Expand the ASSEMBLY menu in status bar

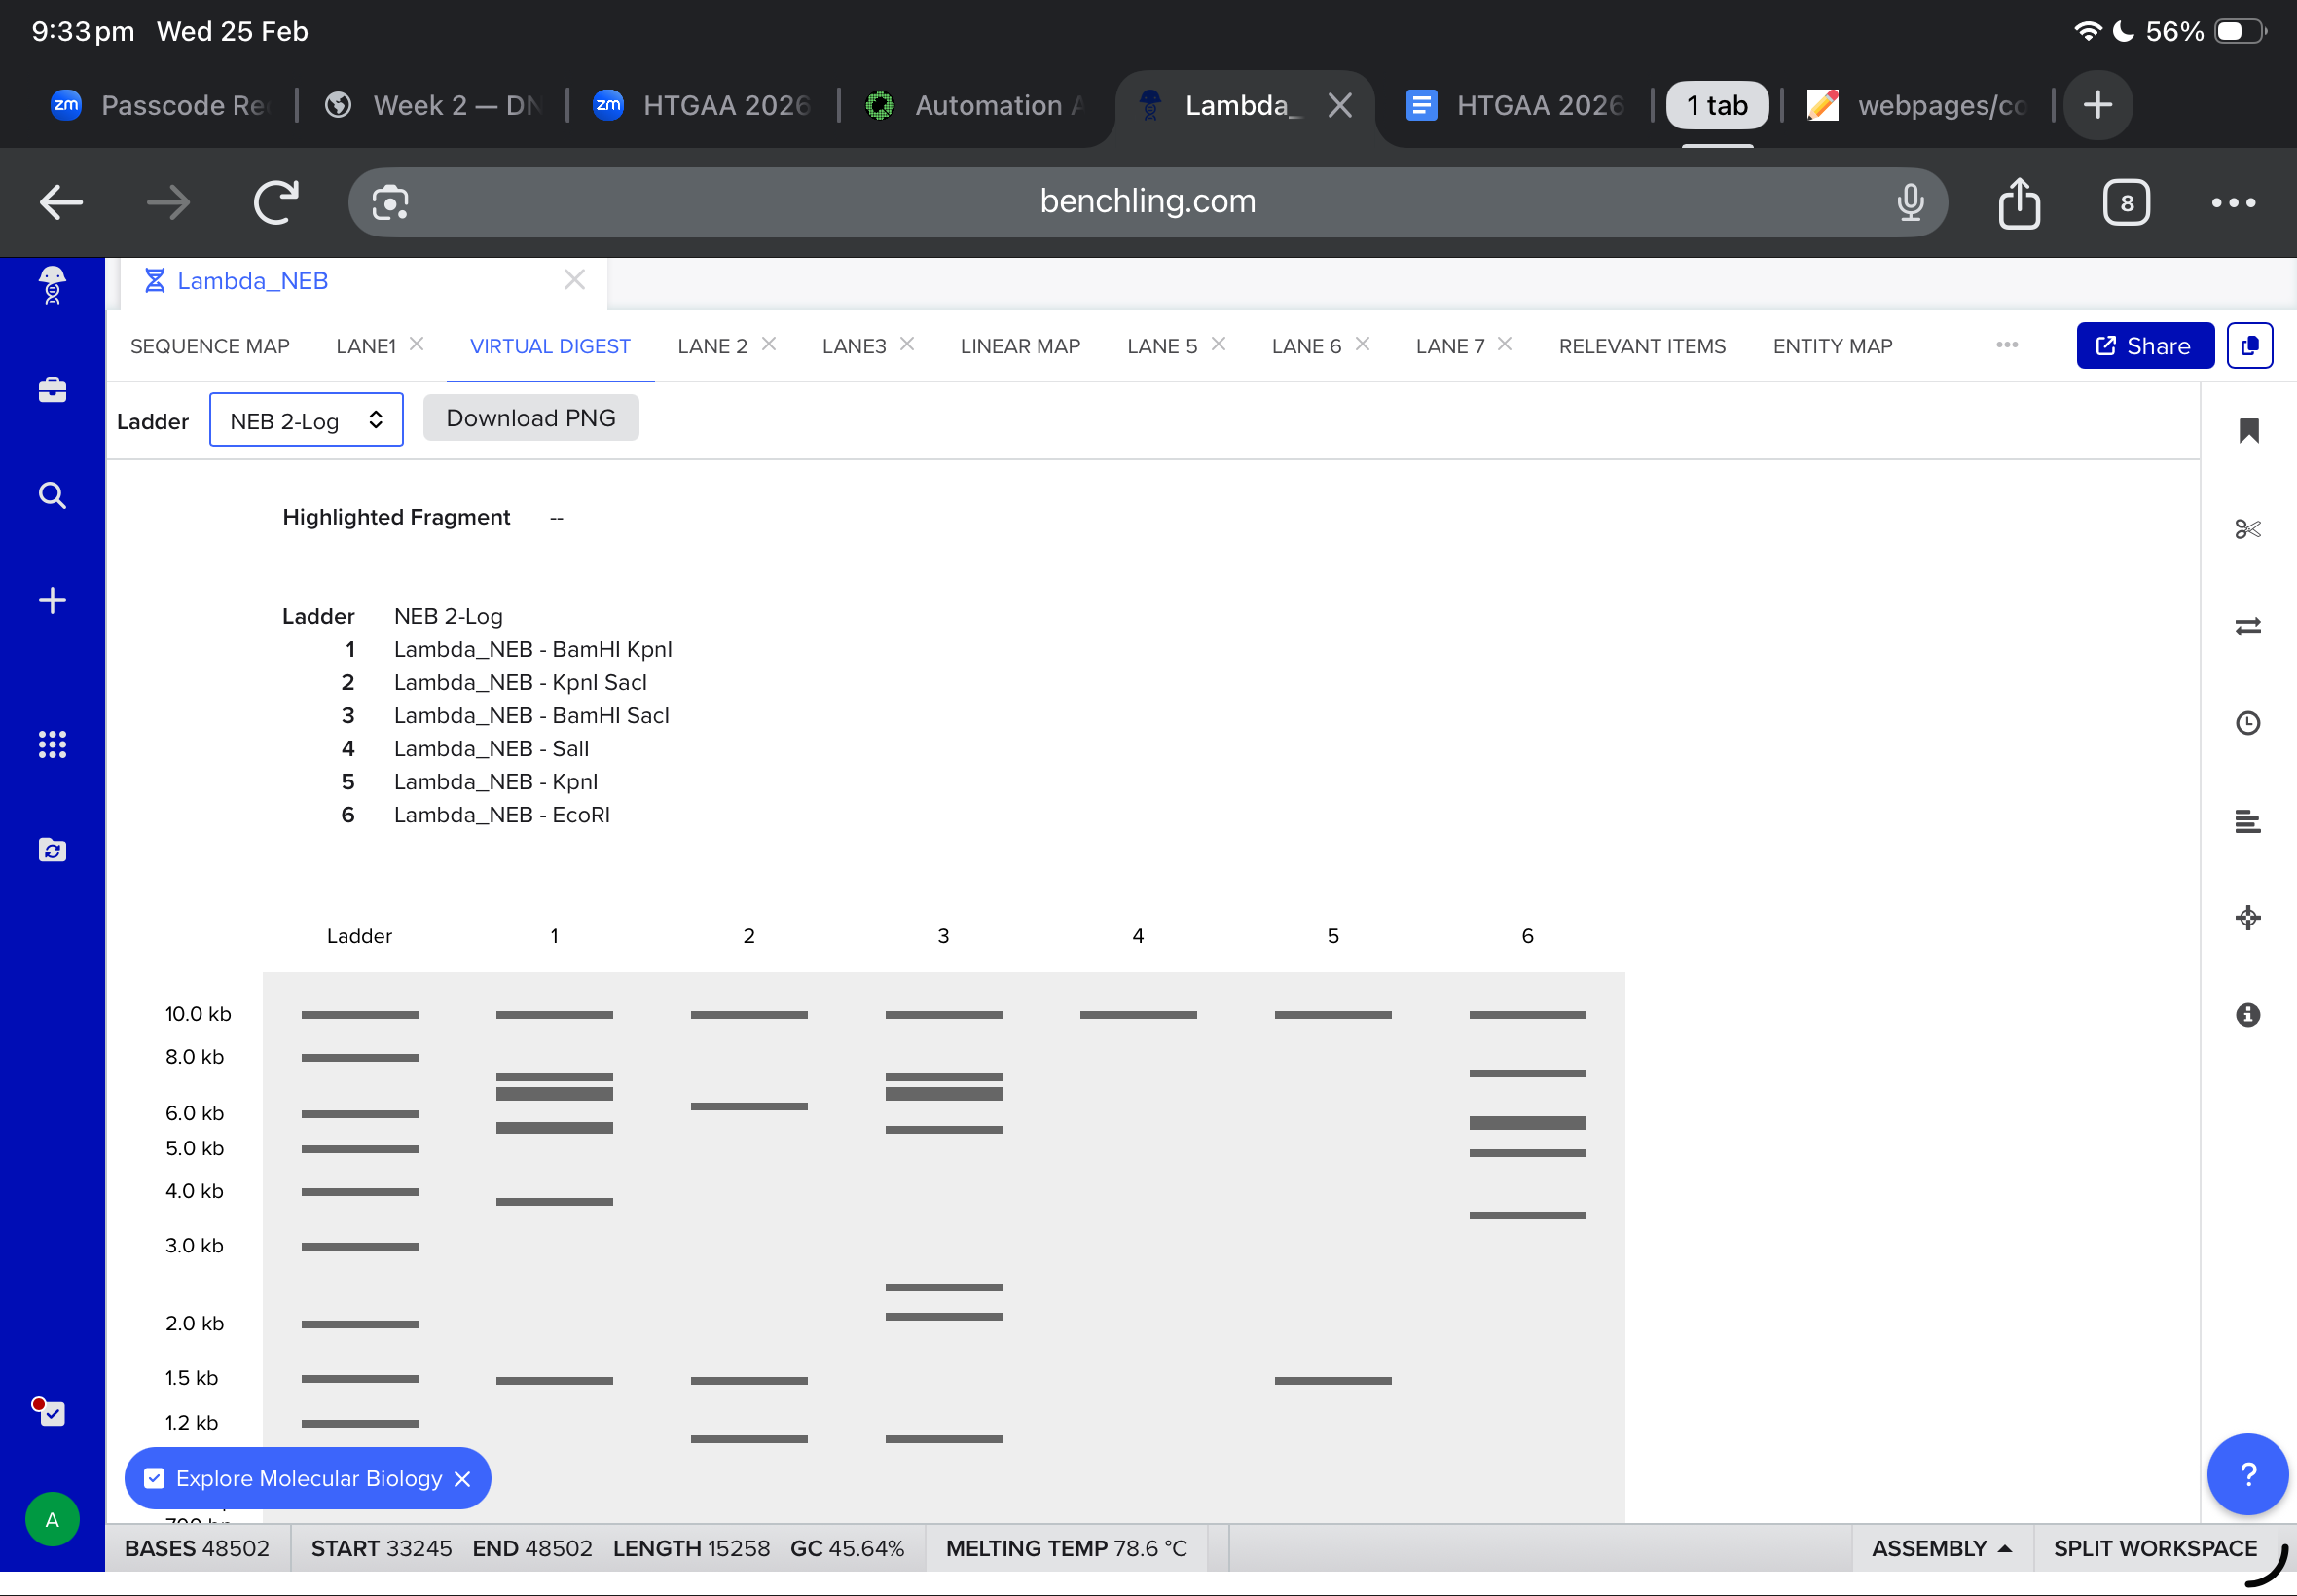coord(1941,1548)
